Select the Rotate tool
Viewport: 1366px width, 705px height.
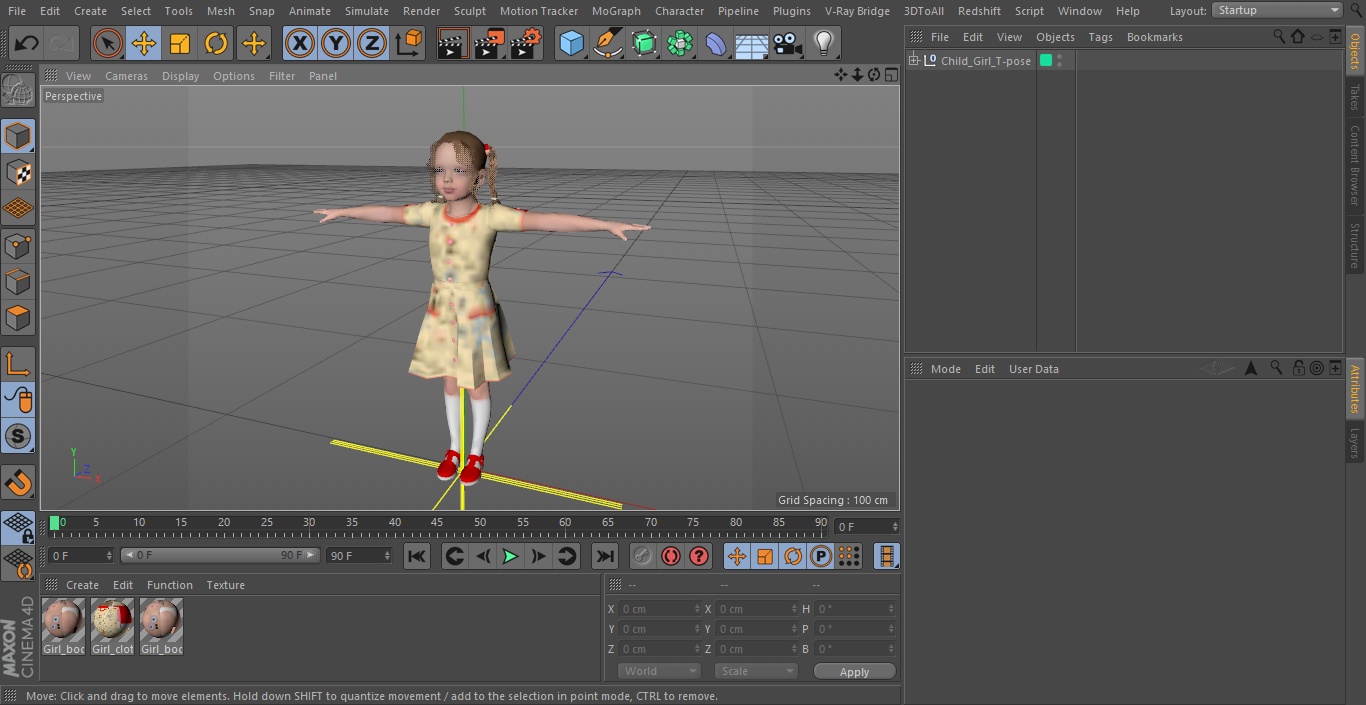(x=216, y=43)
